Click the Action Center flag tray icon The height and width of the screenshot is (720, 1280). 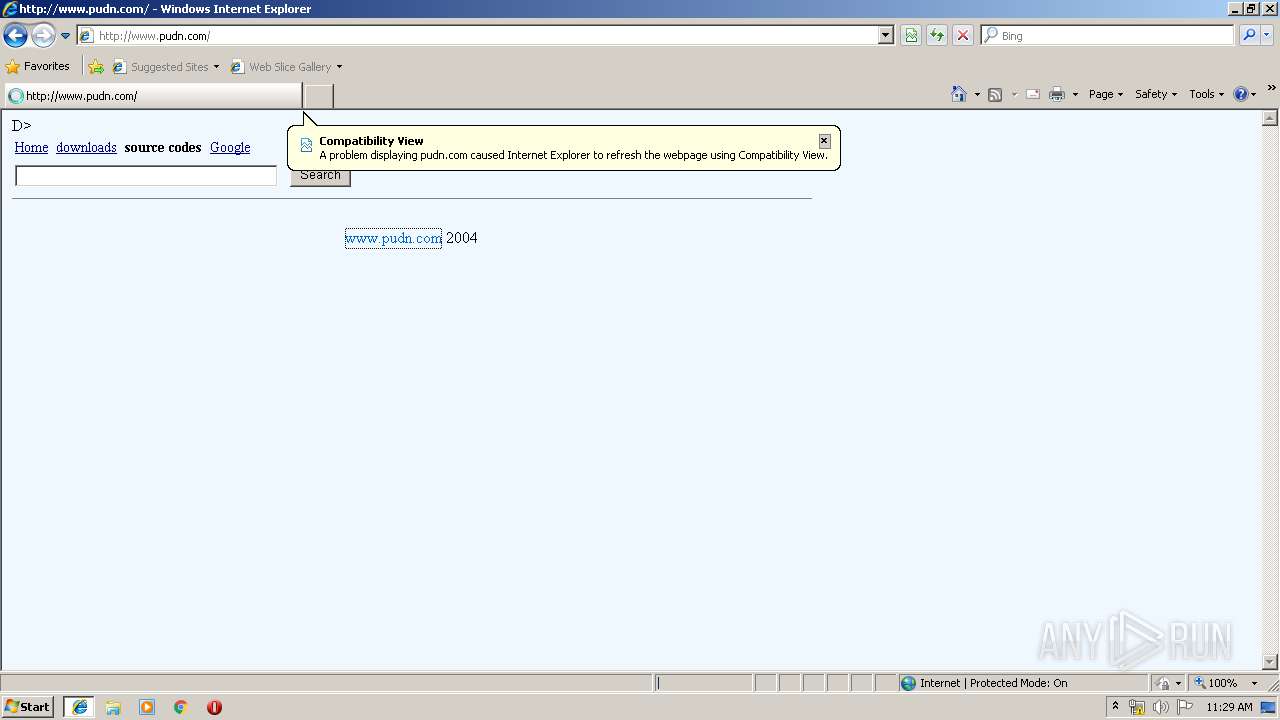click(1184, 707)
